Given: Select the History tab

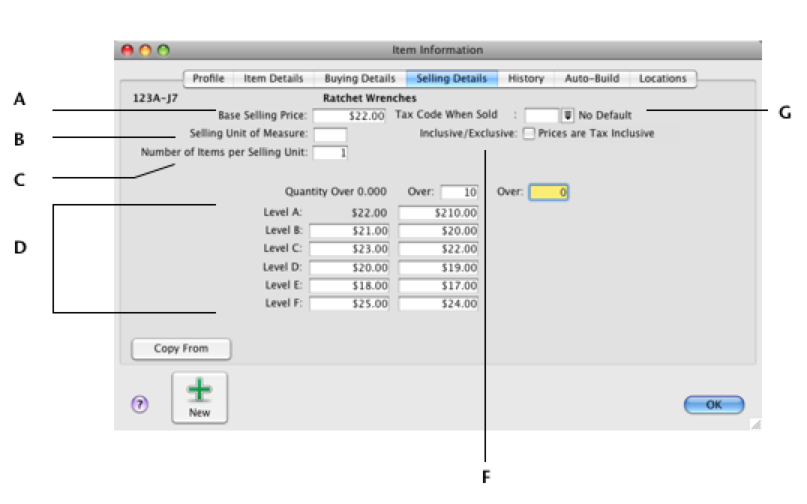Looking at the screenshot, I should coord(525,78).
